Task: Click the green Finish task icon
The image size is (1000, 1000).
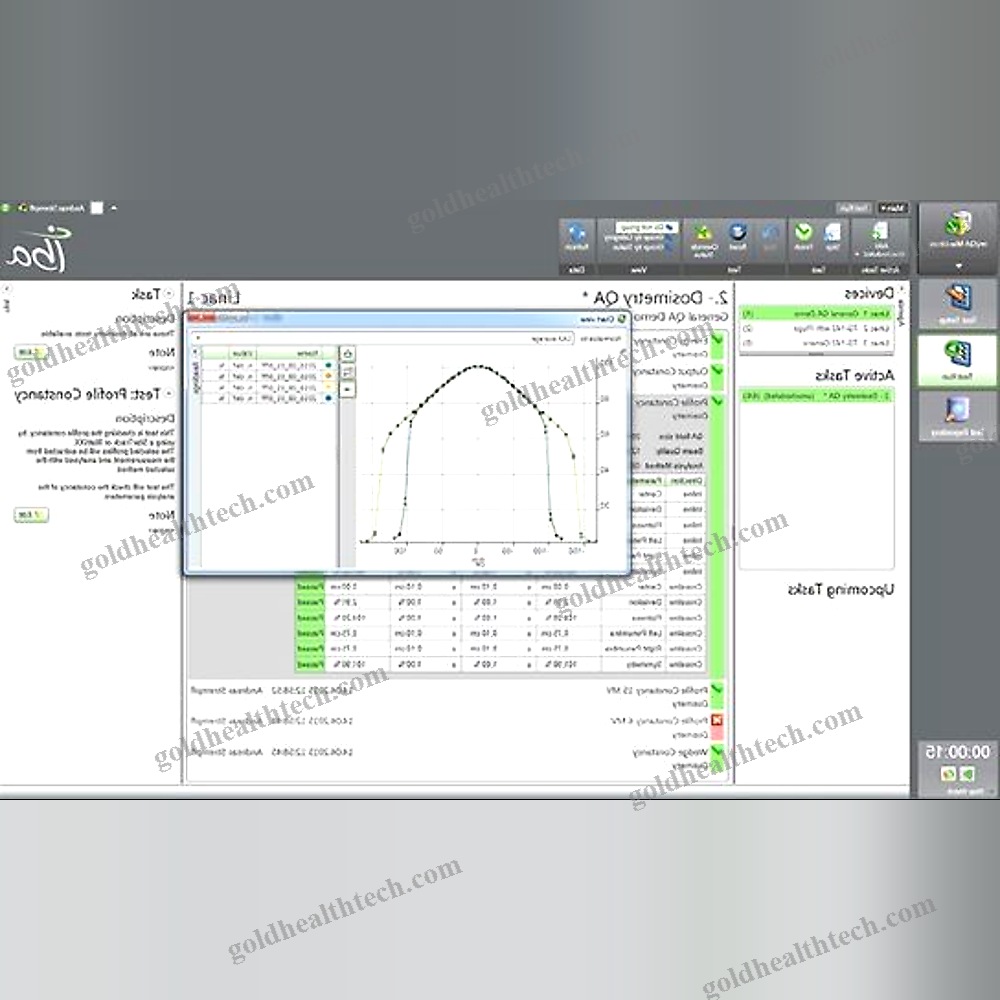Action: point(804,232)
